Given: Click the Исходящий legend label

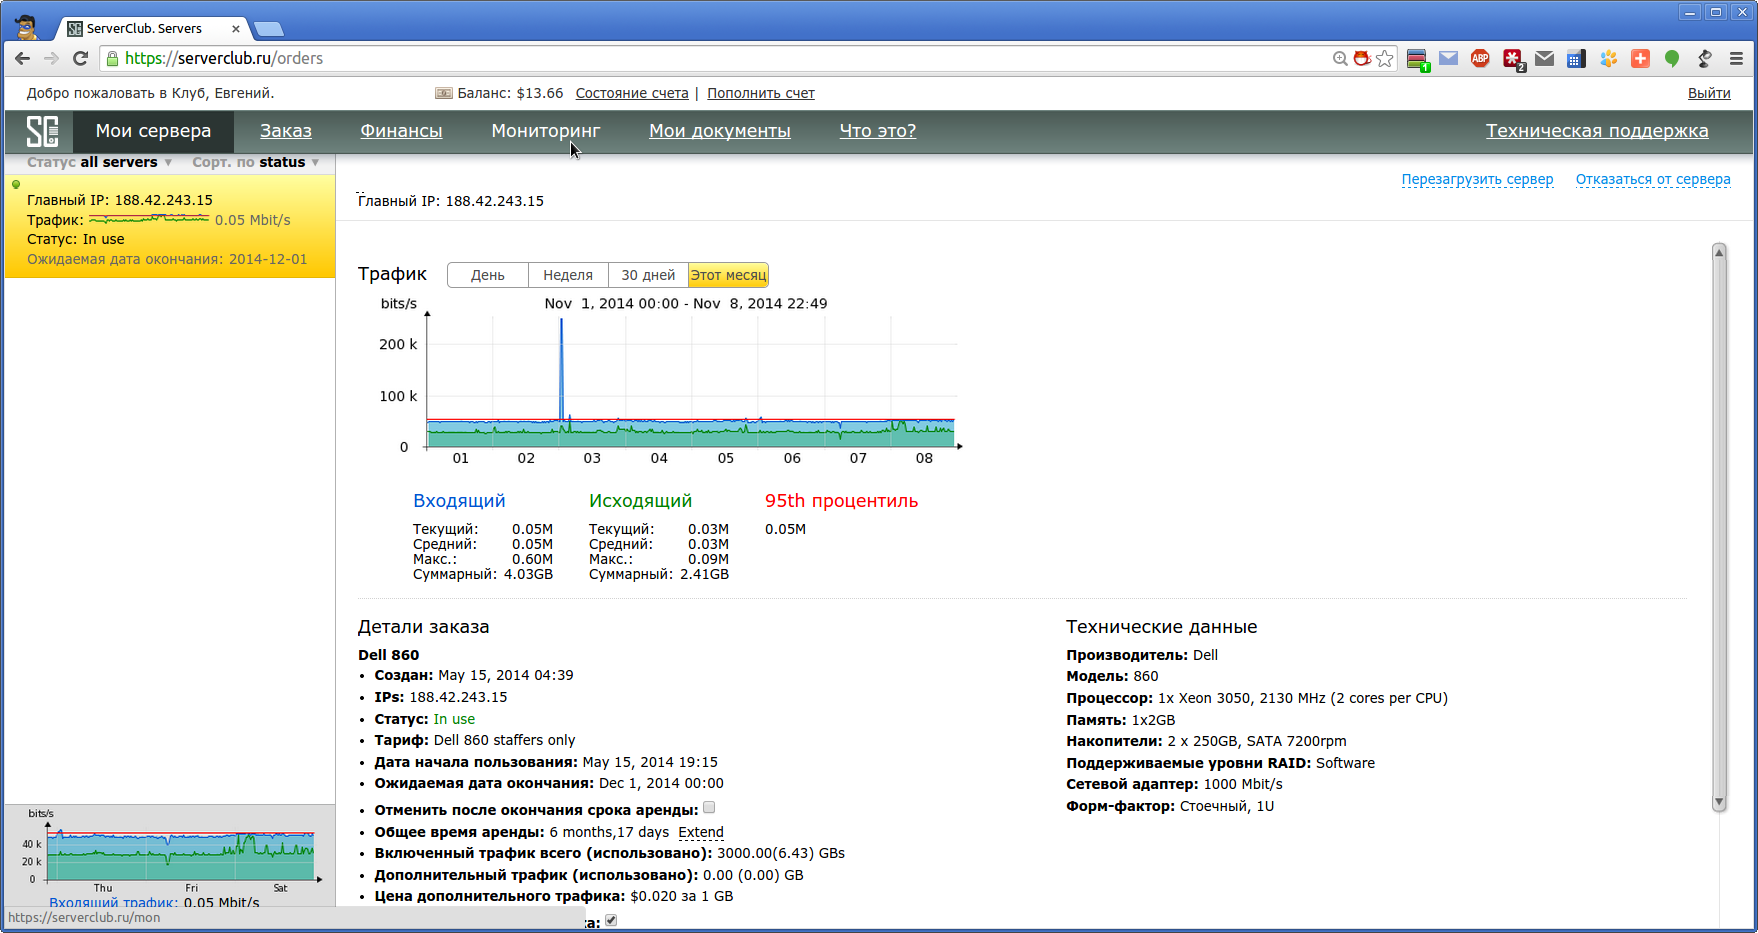Looking at the screenshot, I should tap(640, 501).
